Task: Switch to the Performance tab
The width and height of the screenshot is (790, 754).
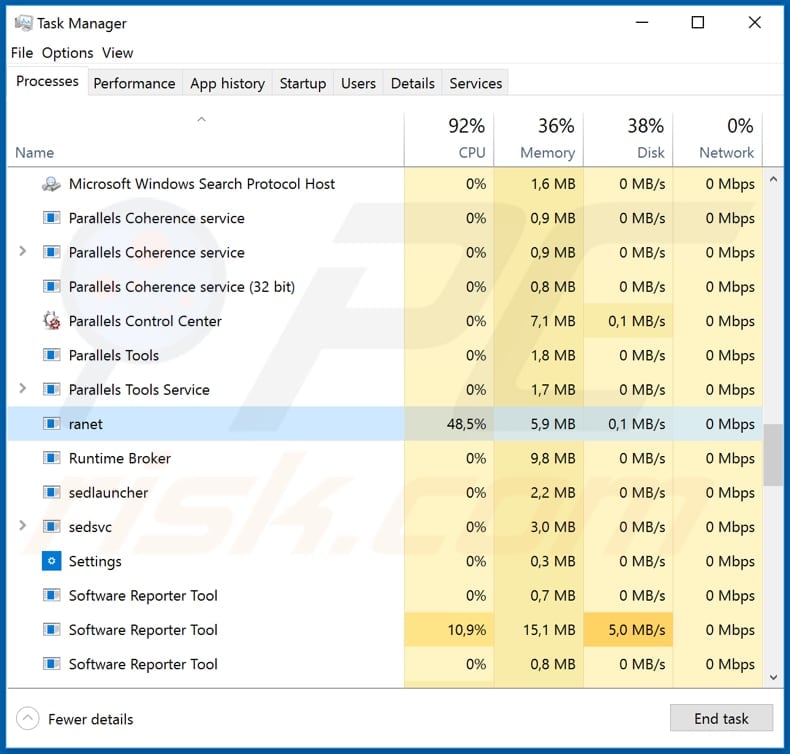Action: click(134, 83)
